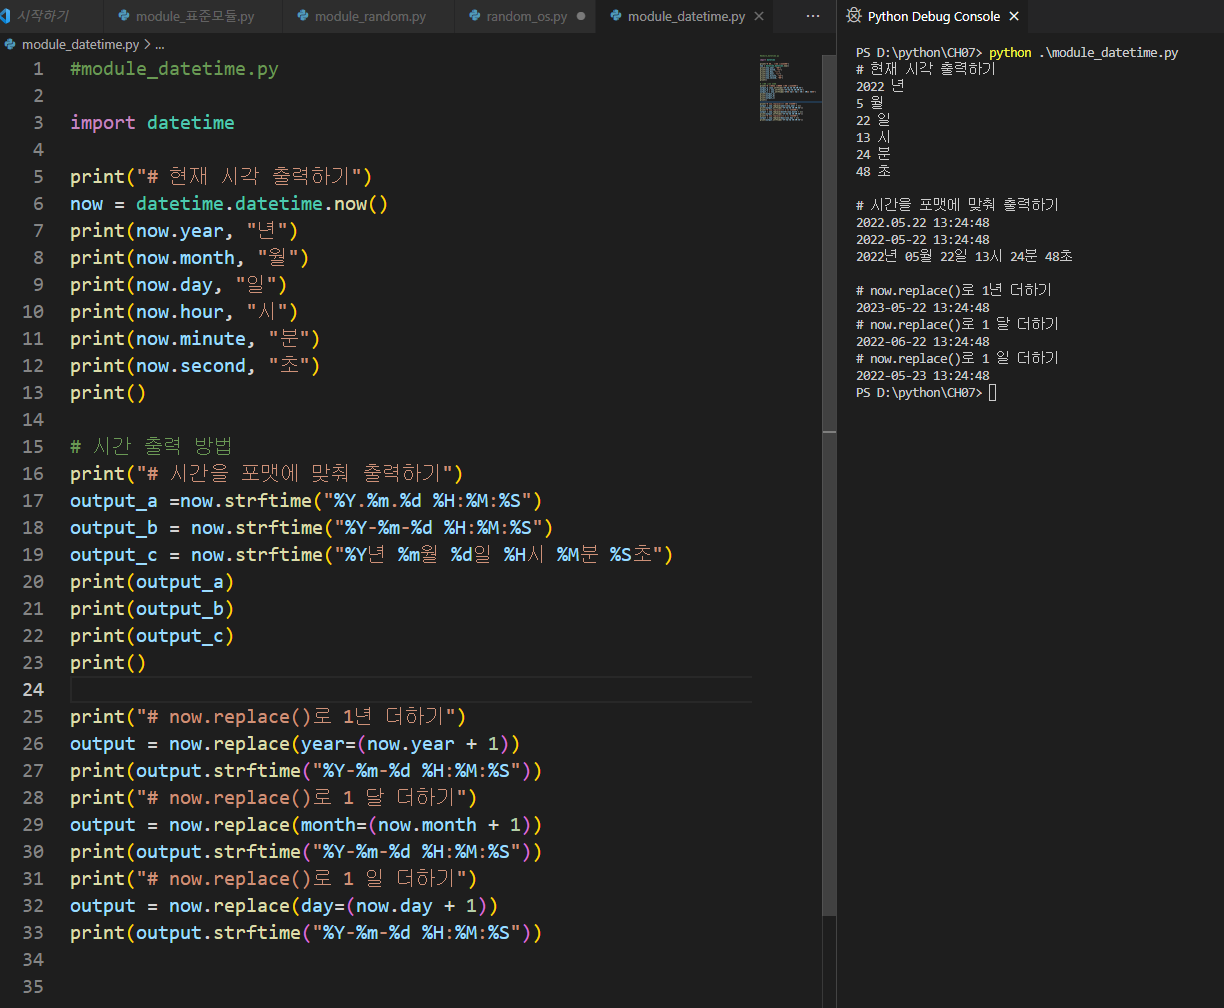The width and height of the screenshot is (1224, 1008).
Task: Click the output_c strftime assignment line
Action: 372,555
